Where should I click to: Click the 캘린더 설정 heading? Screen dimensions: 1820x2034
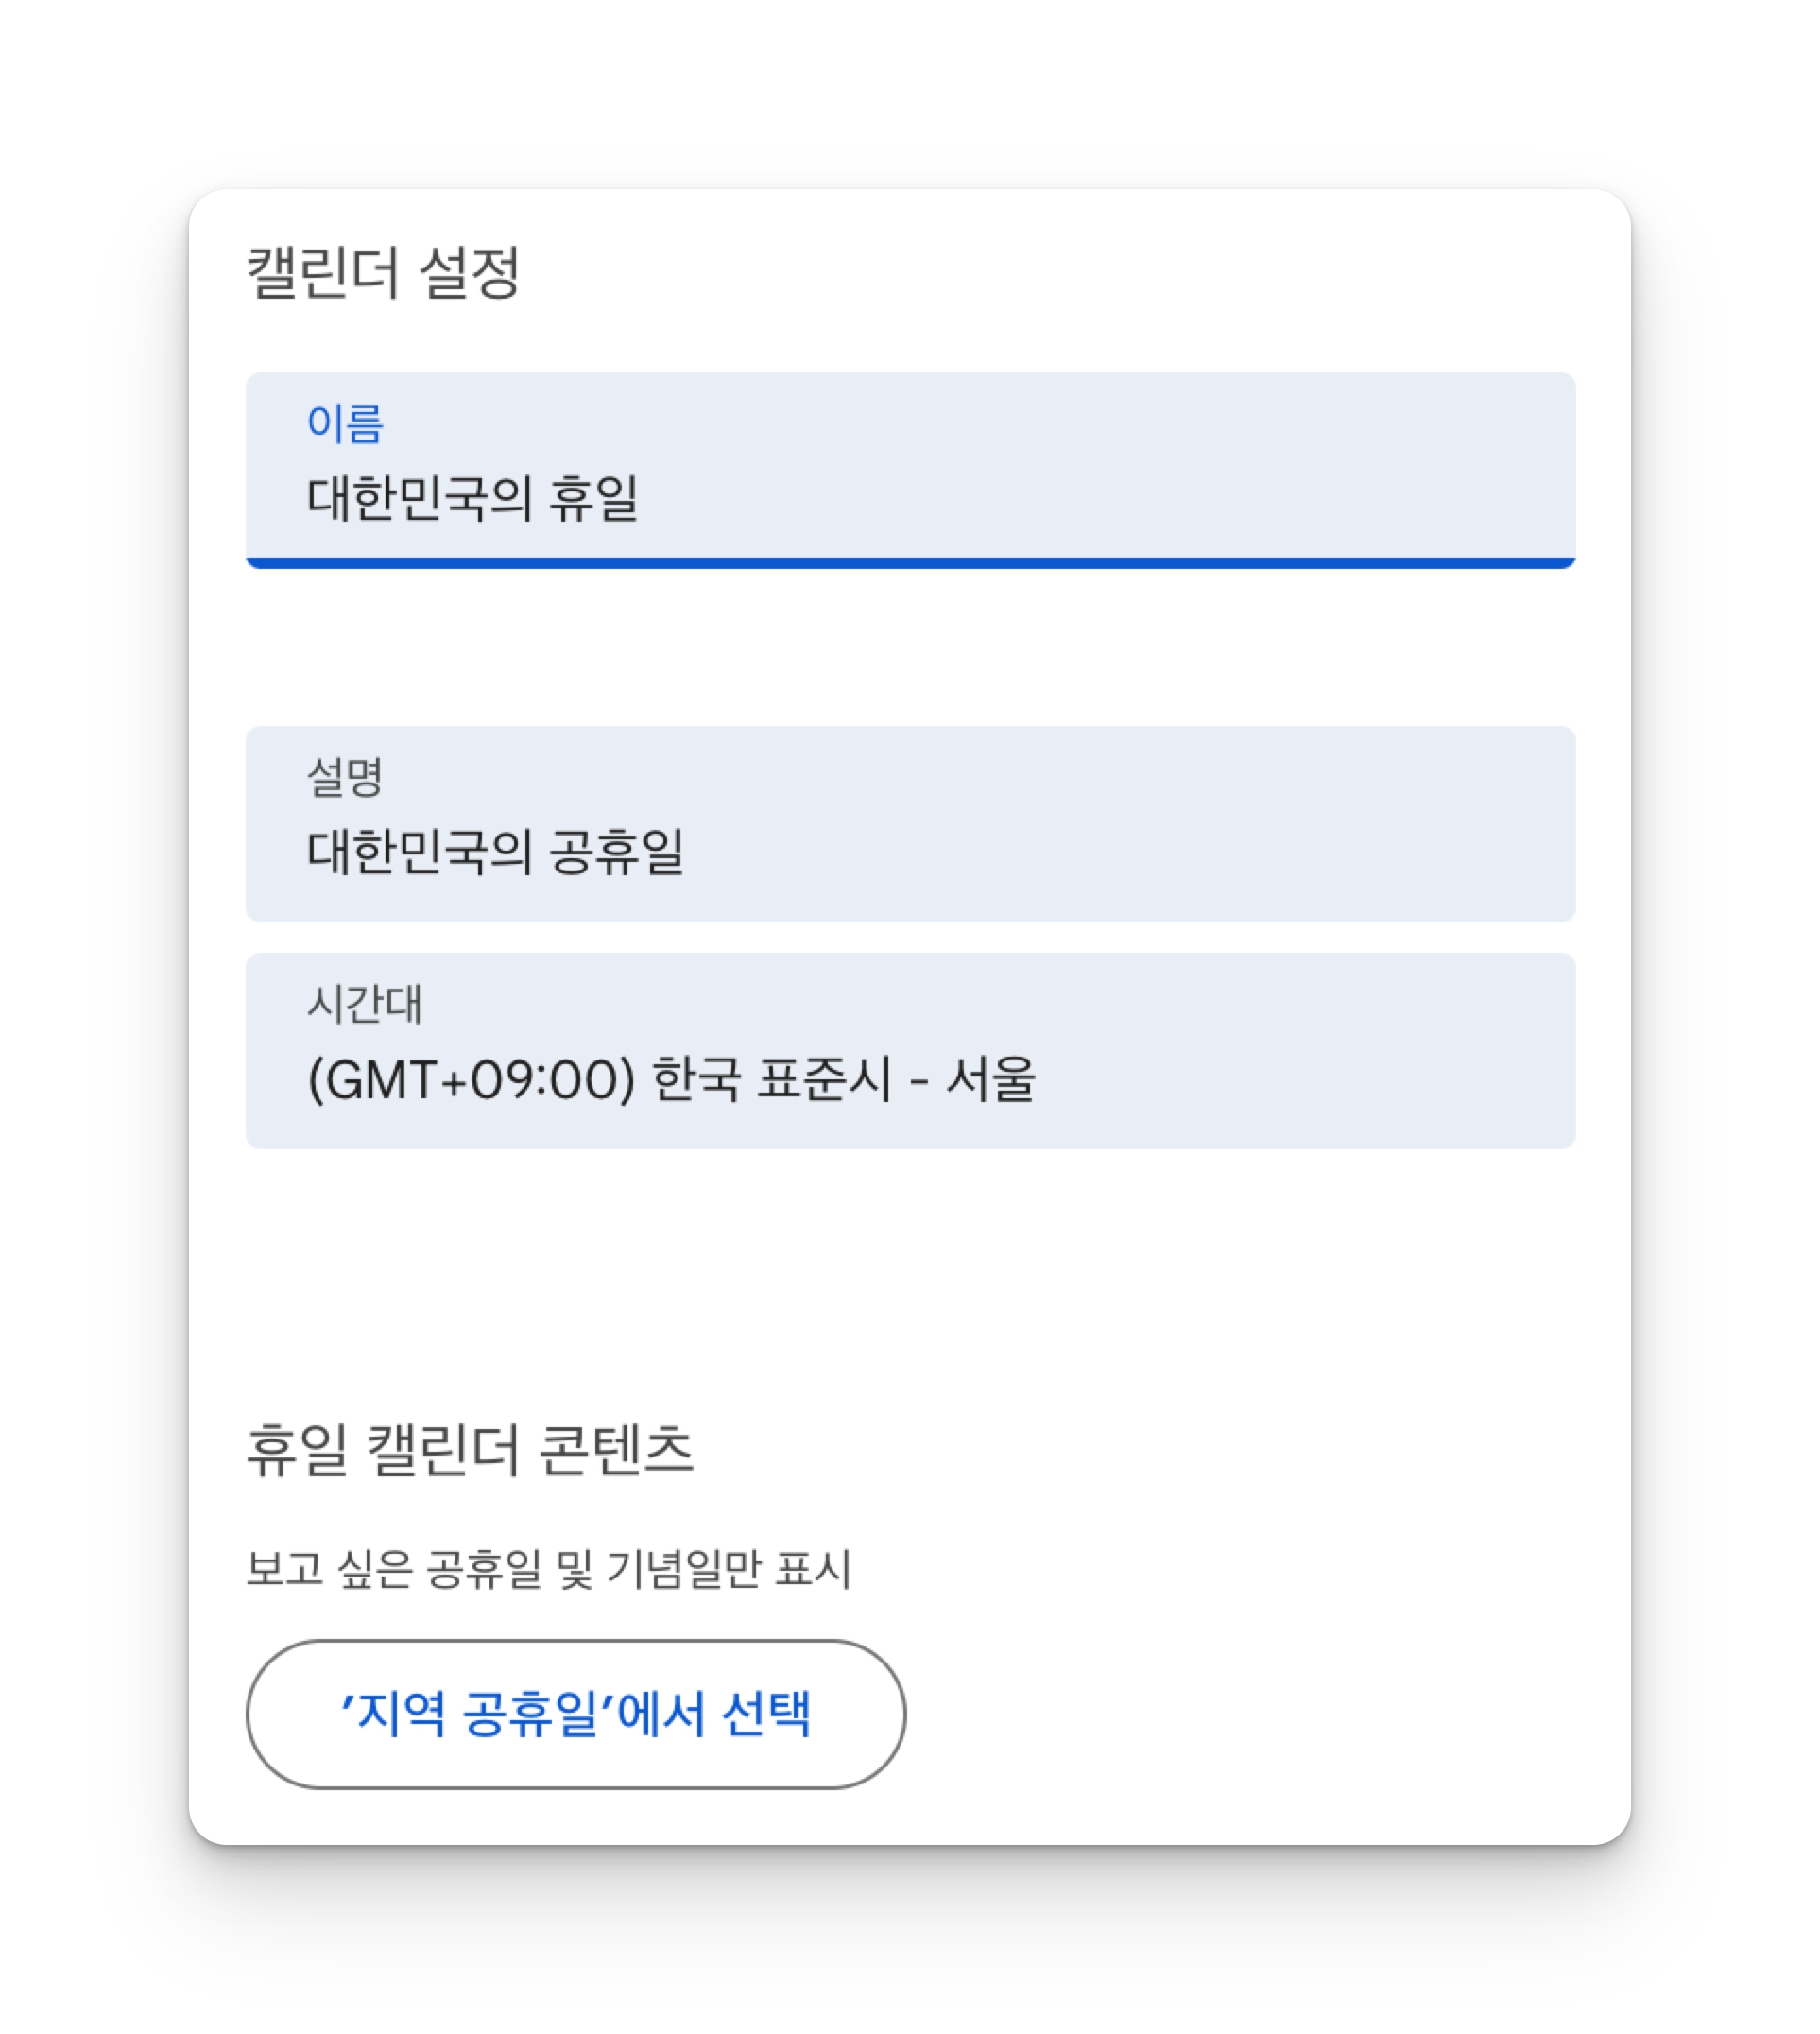pos(383,272)
